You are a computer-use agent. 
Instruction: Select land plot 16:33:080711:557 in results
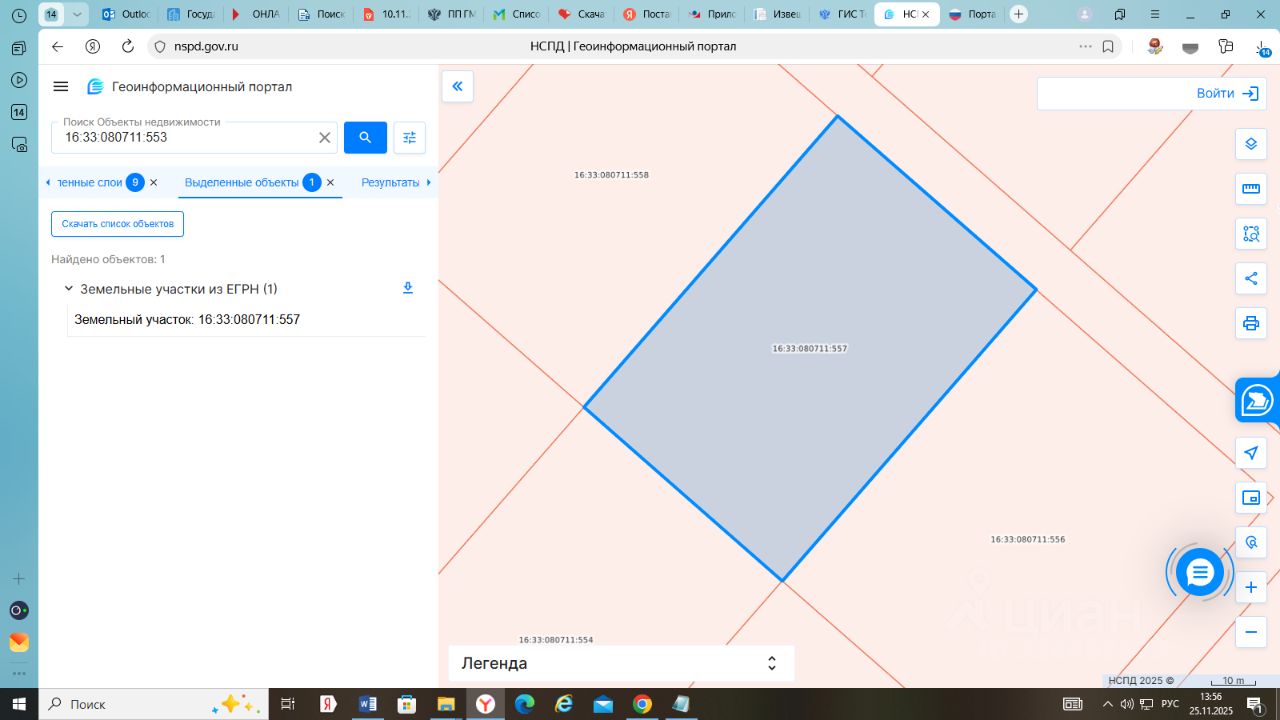[187, 320]
